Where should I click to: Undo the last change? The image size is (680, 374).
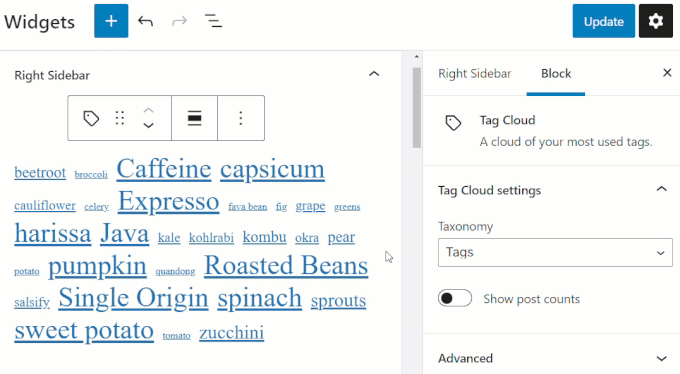tap(145, 21)
